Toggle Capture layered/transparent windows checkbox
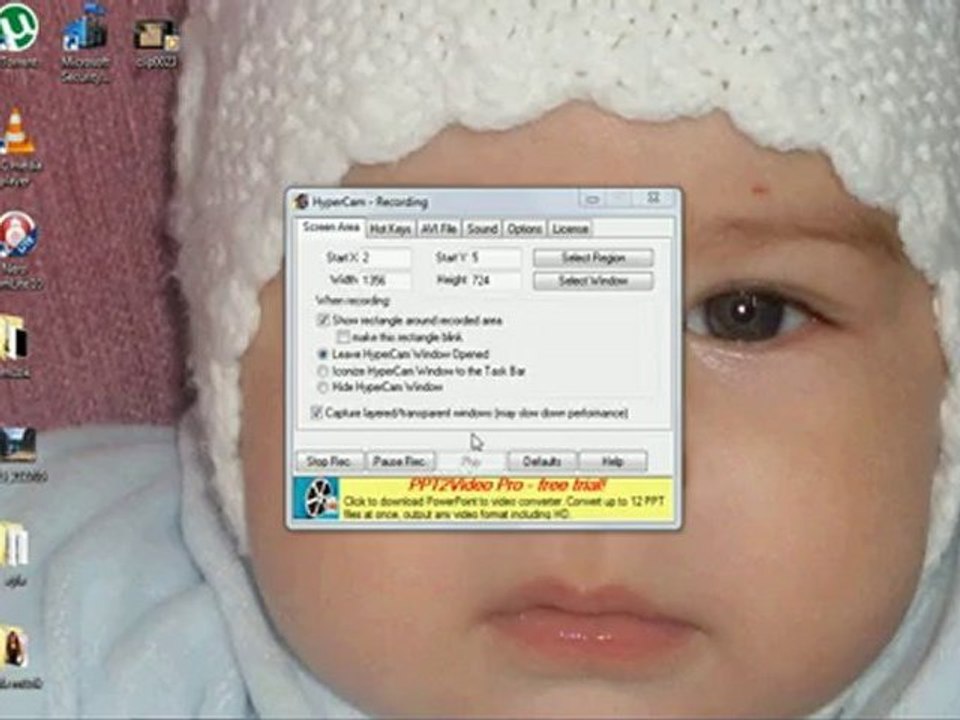 pos(317,413)
